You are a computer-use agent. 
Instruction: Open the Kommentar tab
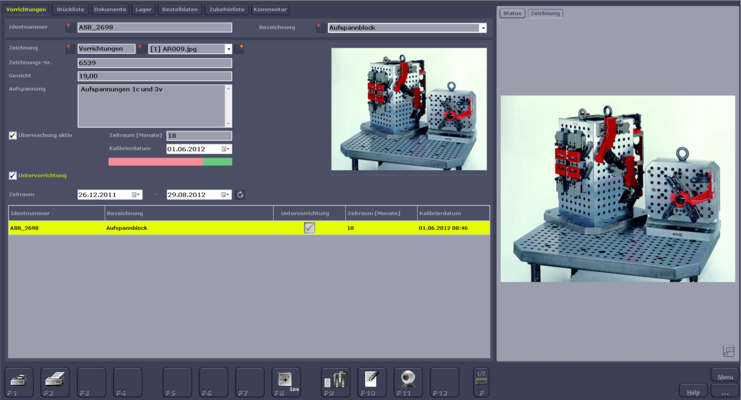[270, 9]
